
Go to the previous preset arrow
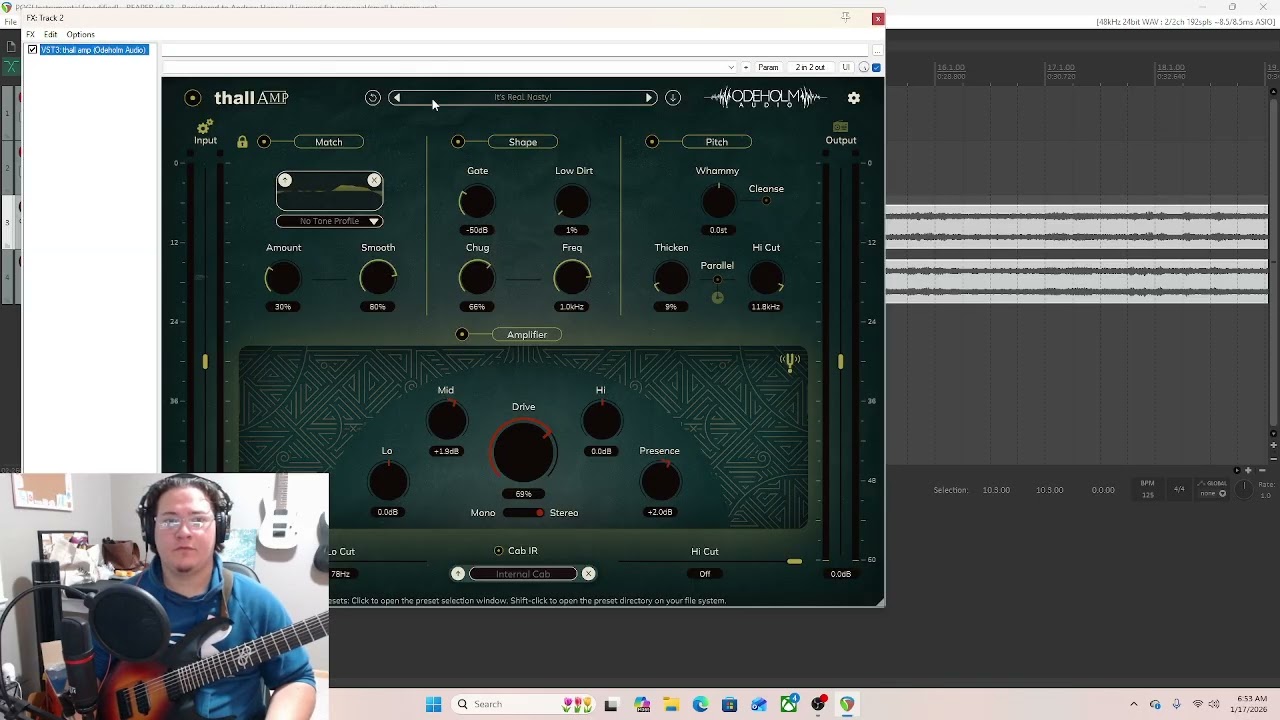click(397, 98)
